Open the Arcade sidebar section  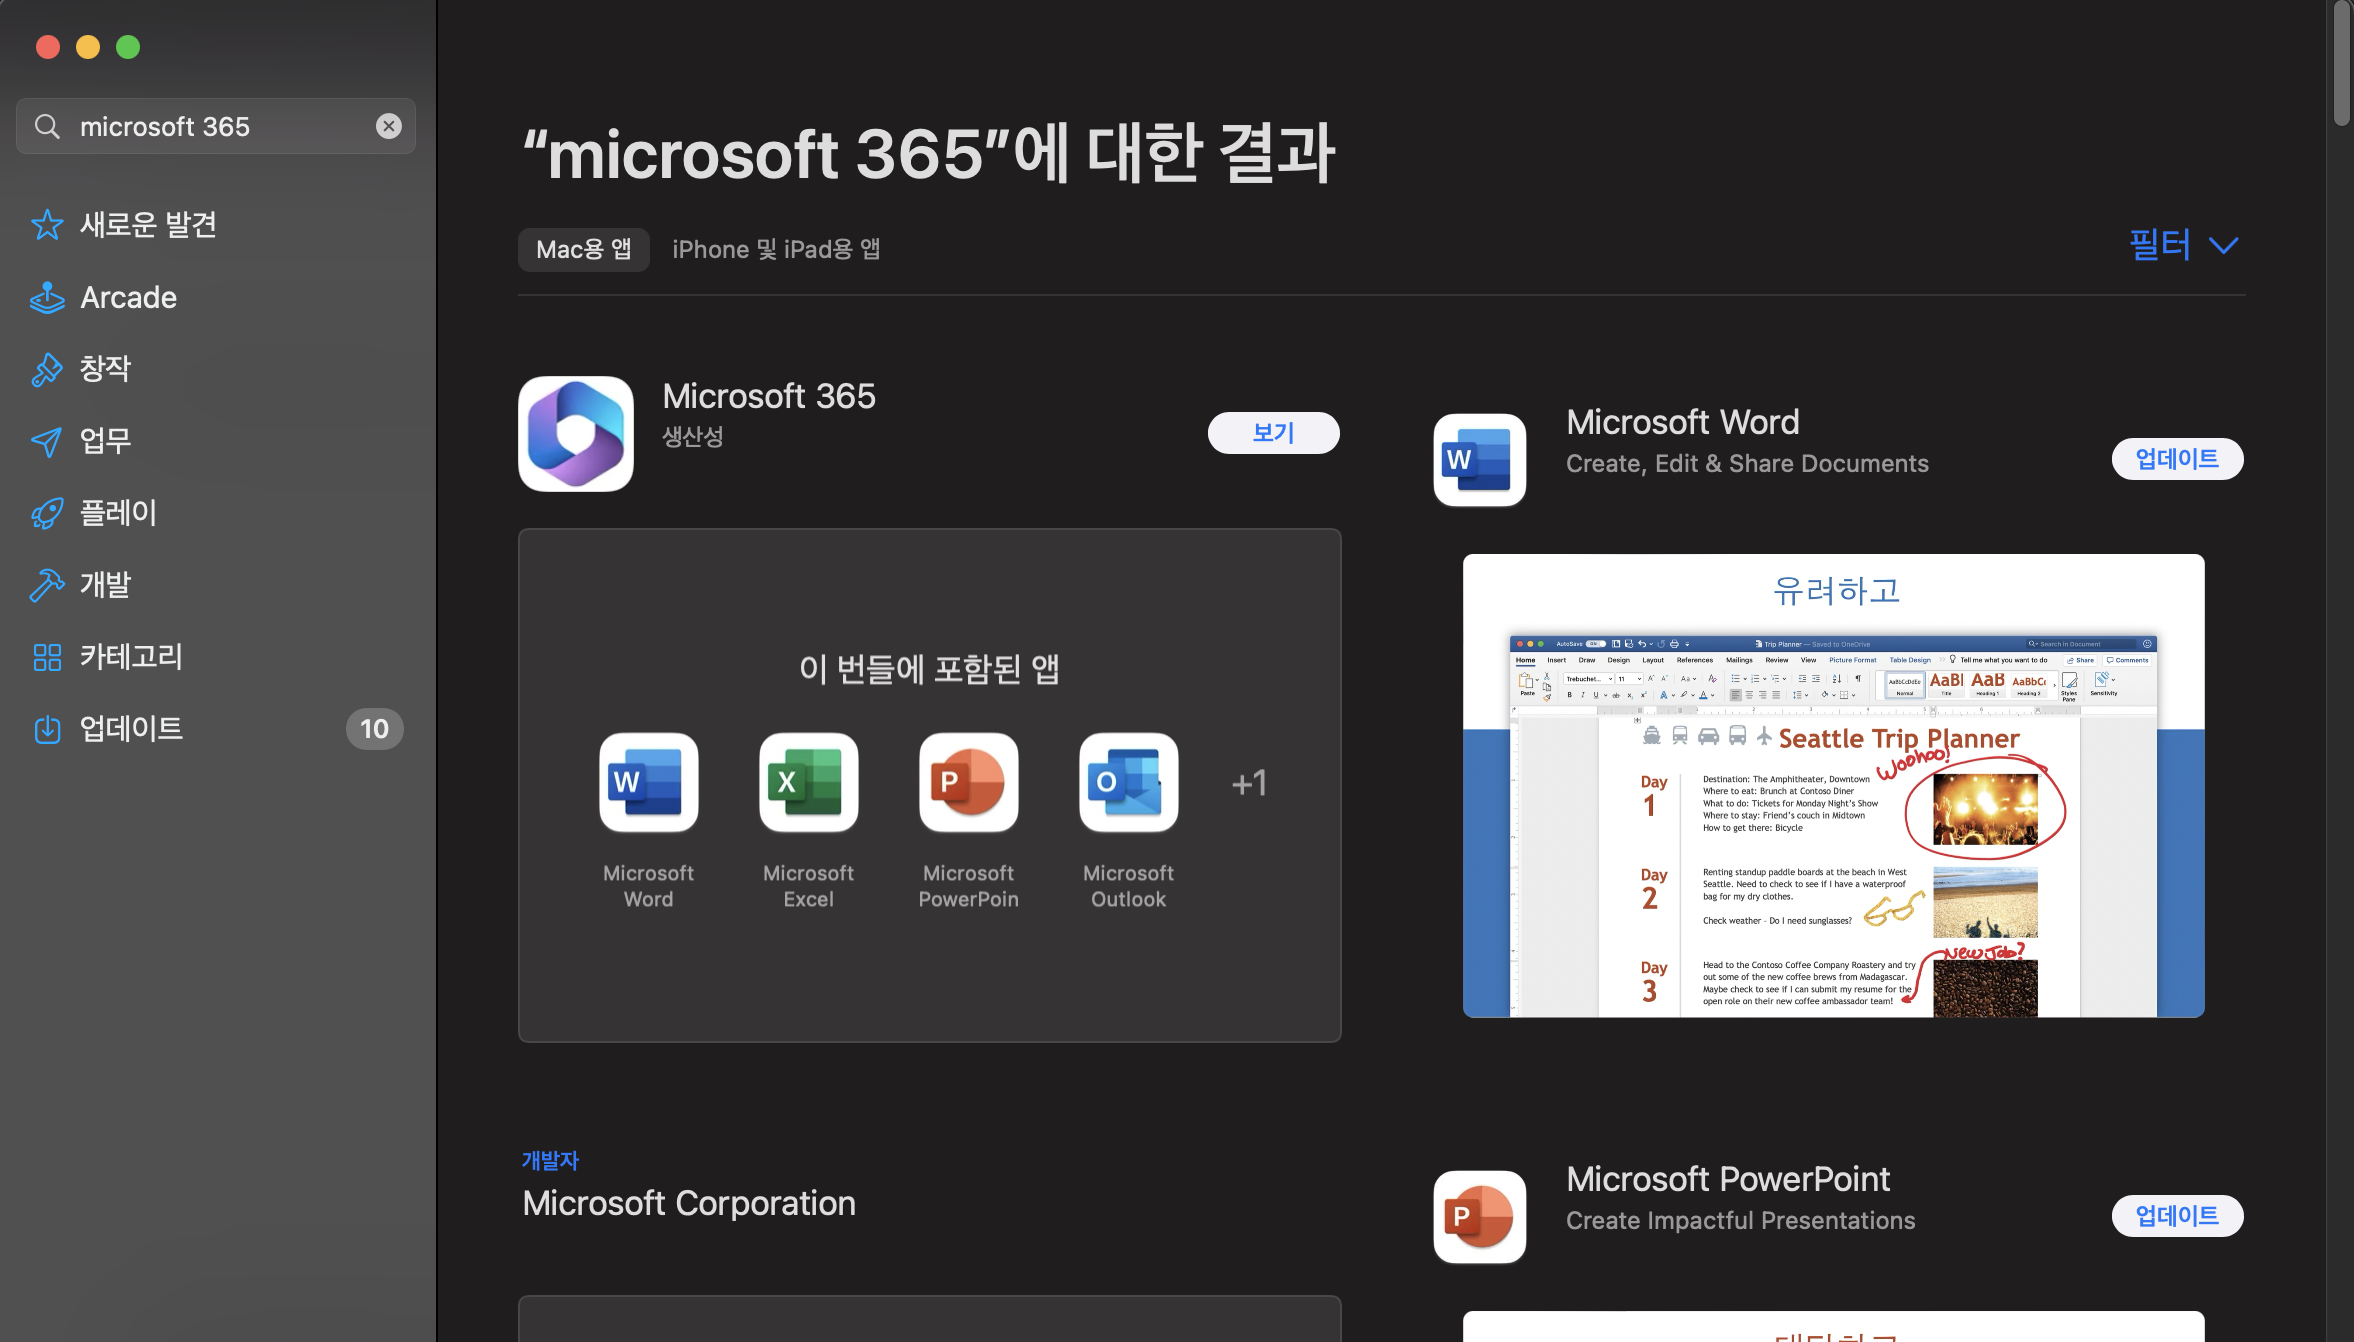(x=128, y=298)
